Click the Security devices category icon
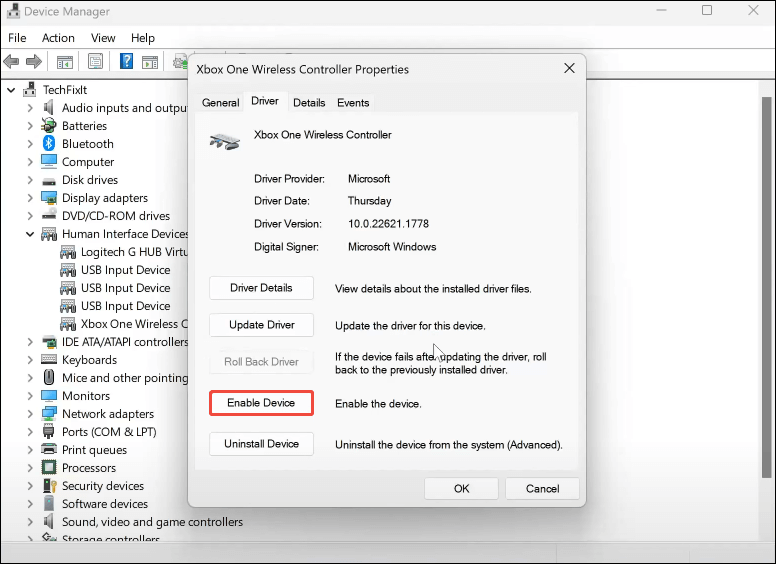The height and width of the screenshot is (564, 776). click(x=48, y=485)
